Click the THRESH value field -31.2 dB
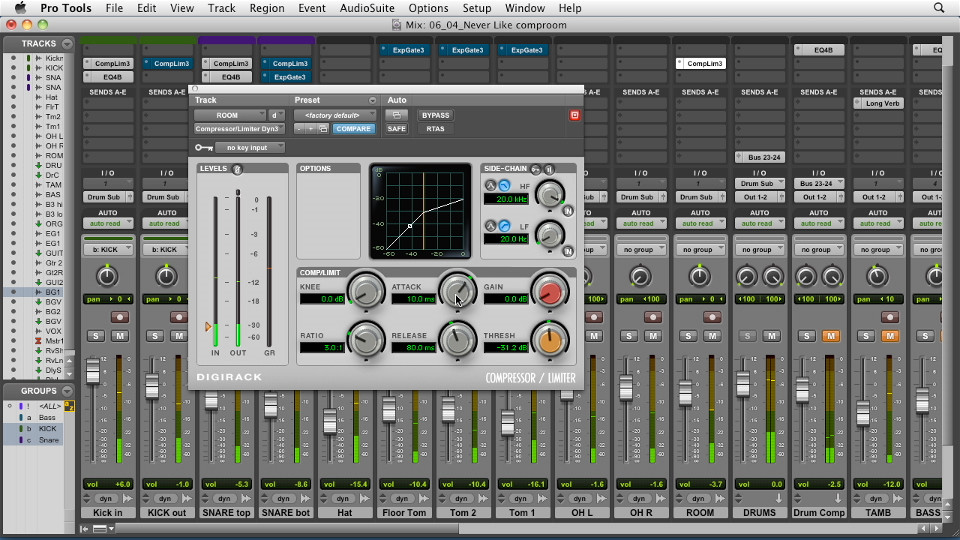The height and width of the screenshot is (540, 960). click(x=506, y=348)
